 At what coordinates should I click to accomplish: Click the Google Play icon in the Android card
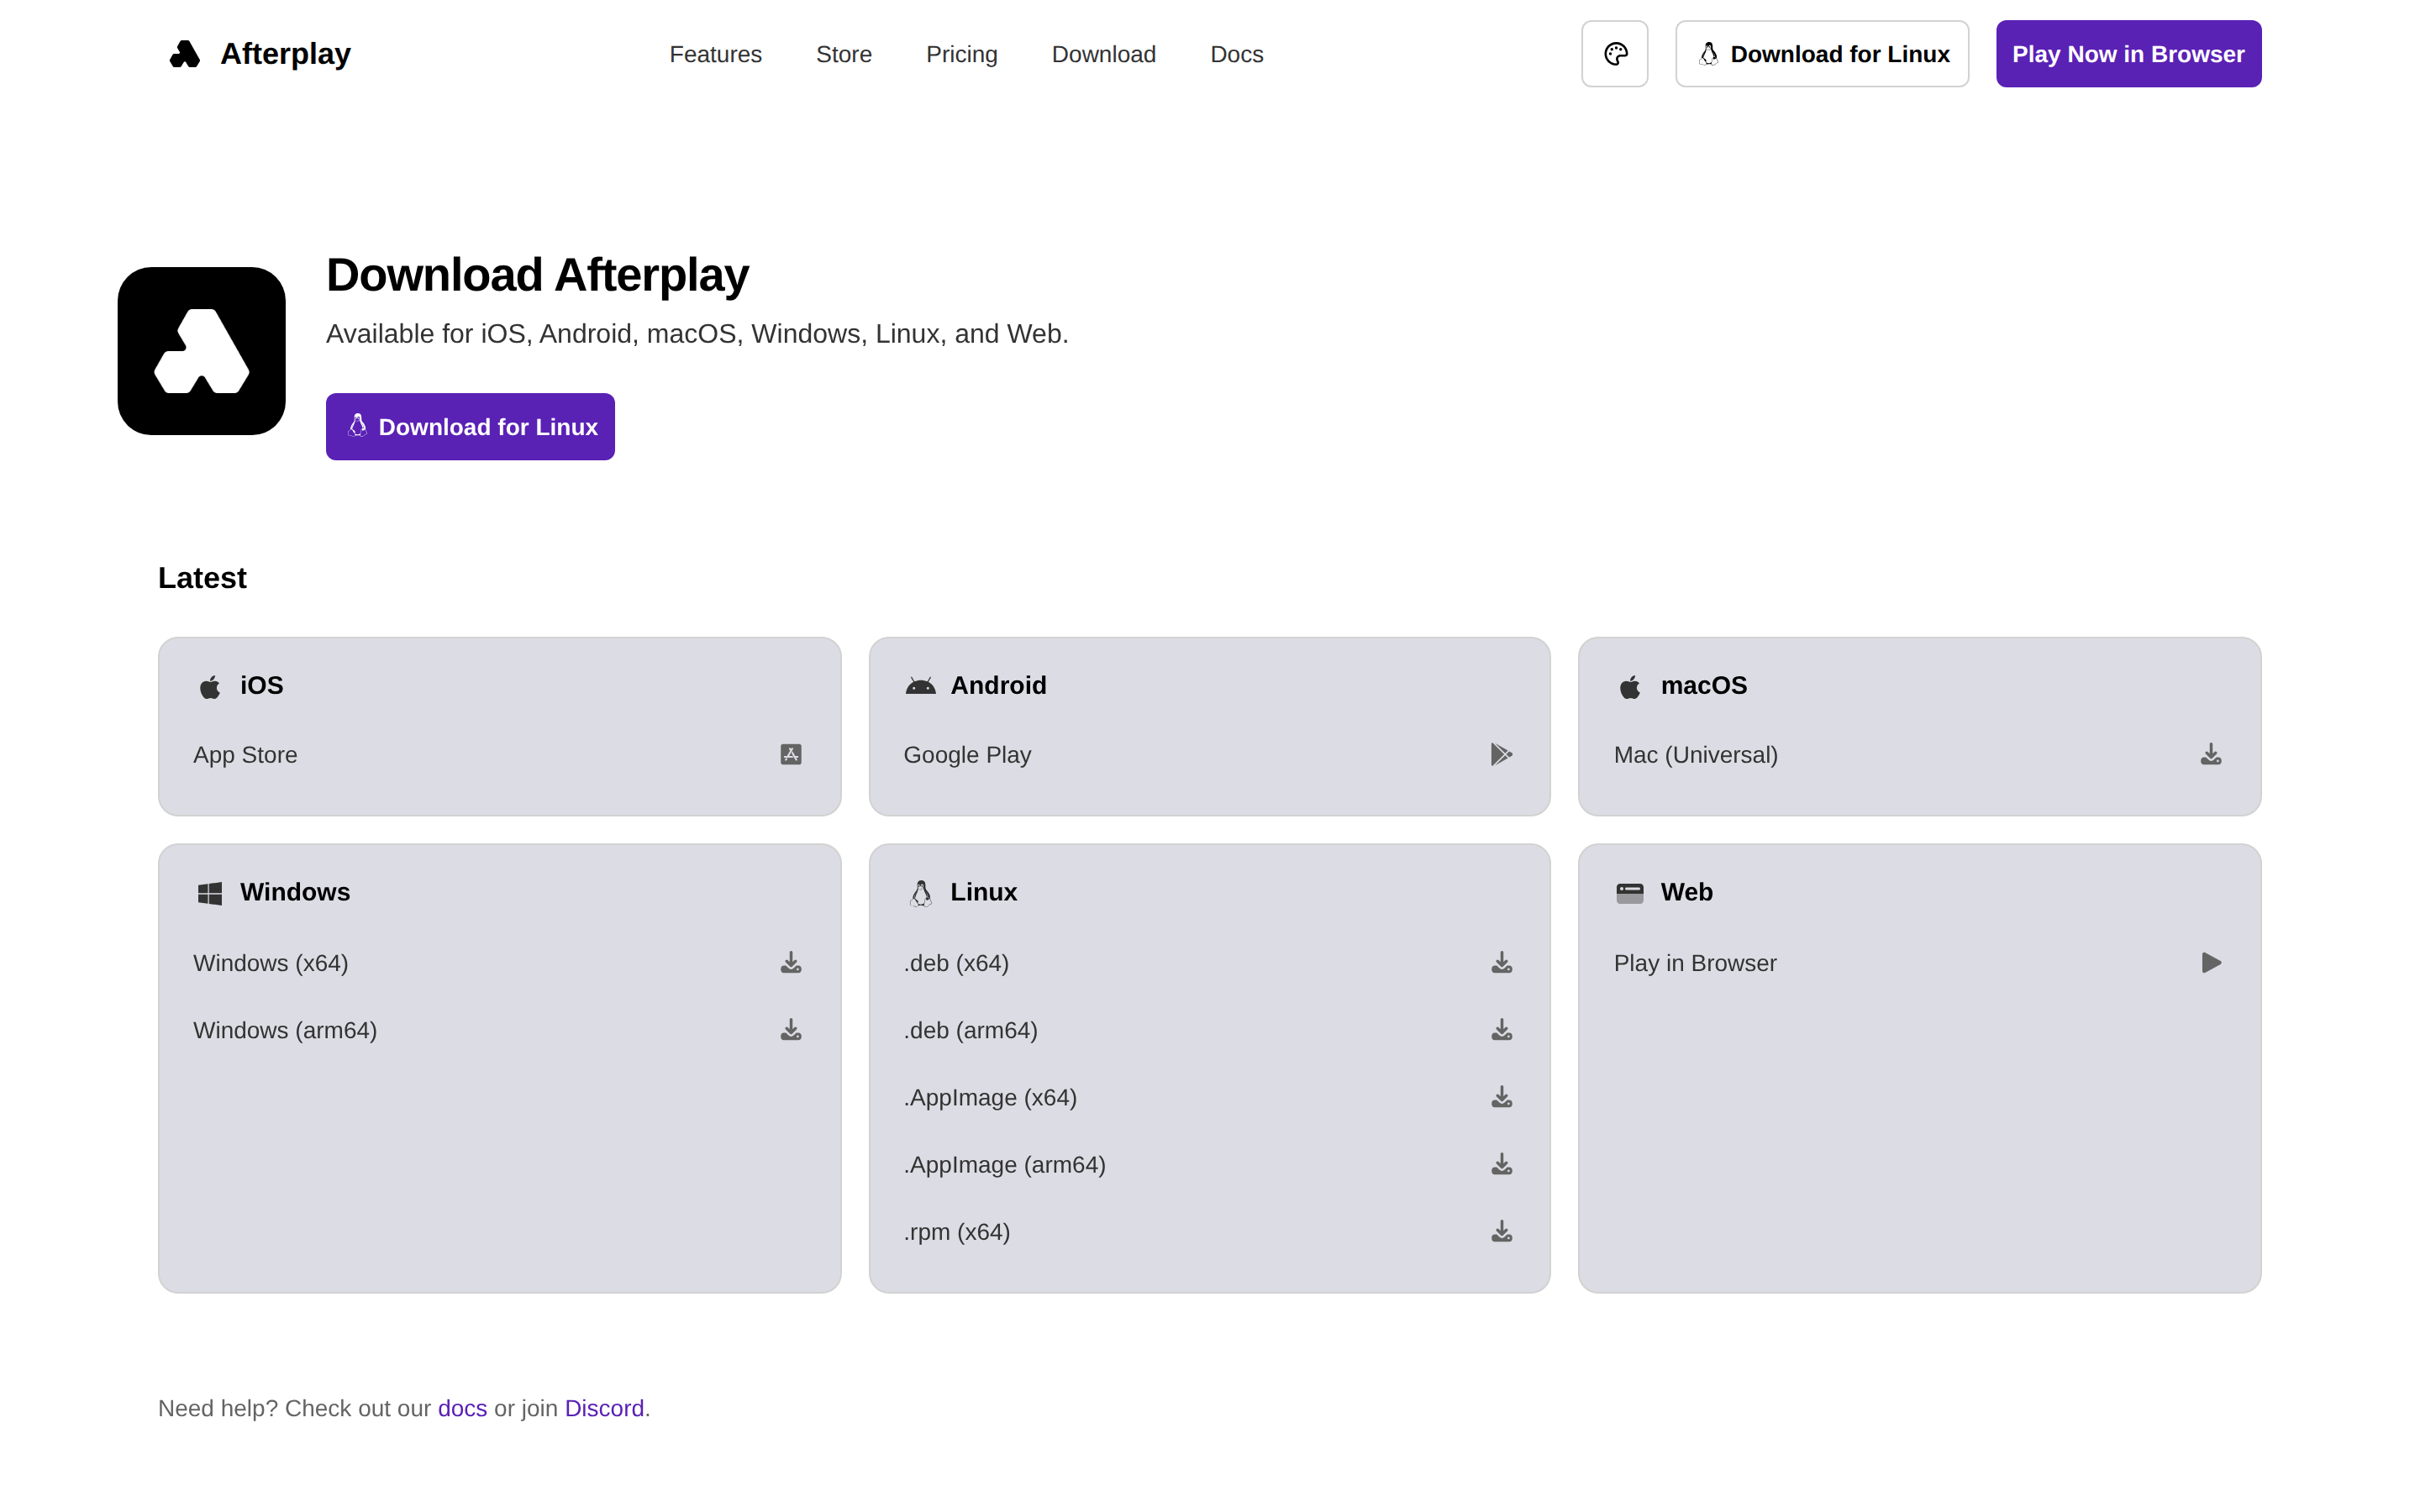(x=1501, y=754)
